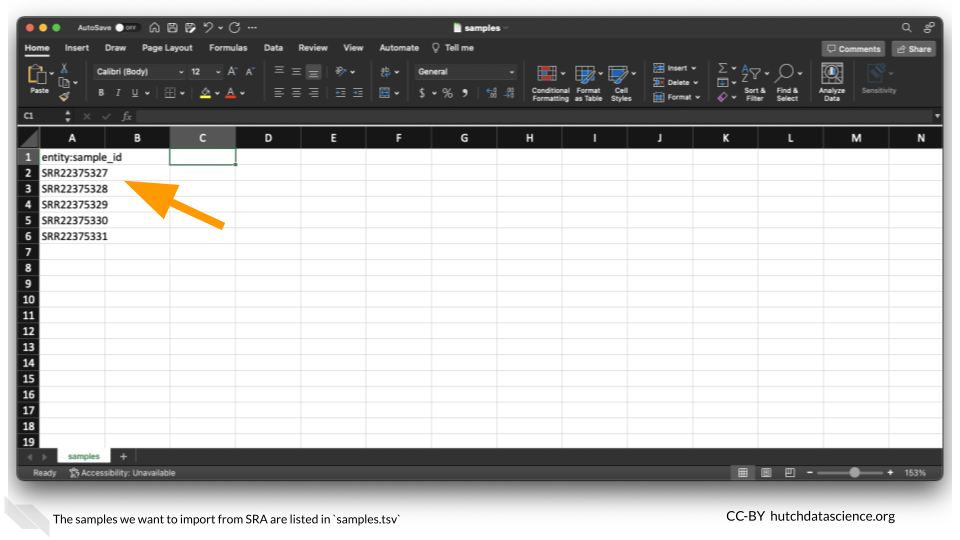Open search with the magnifier in title bar

point(906,28)
